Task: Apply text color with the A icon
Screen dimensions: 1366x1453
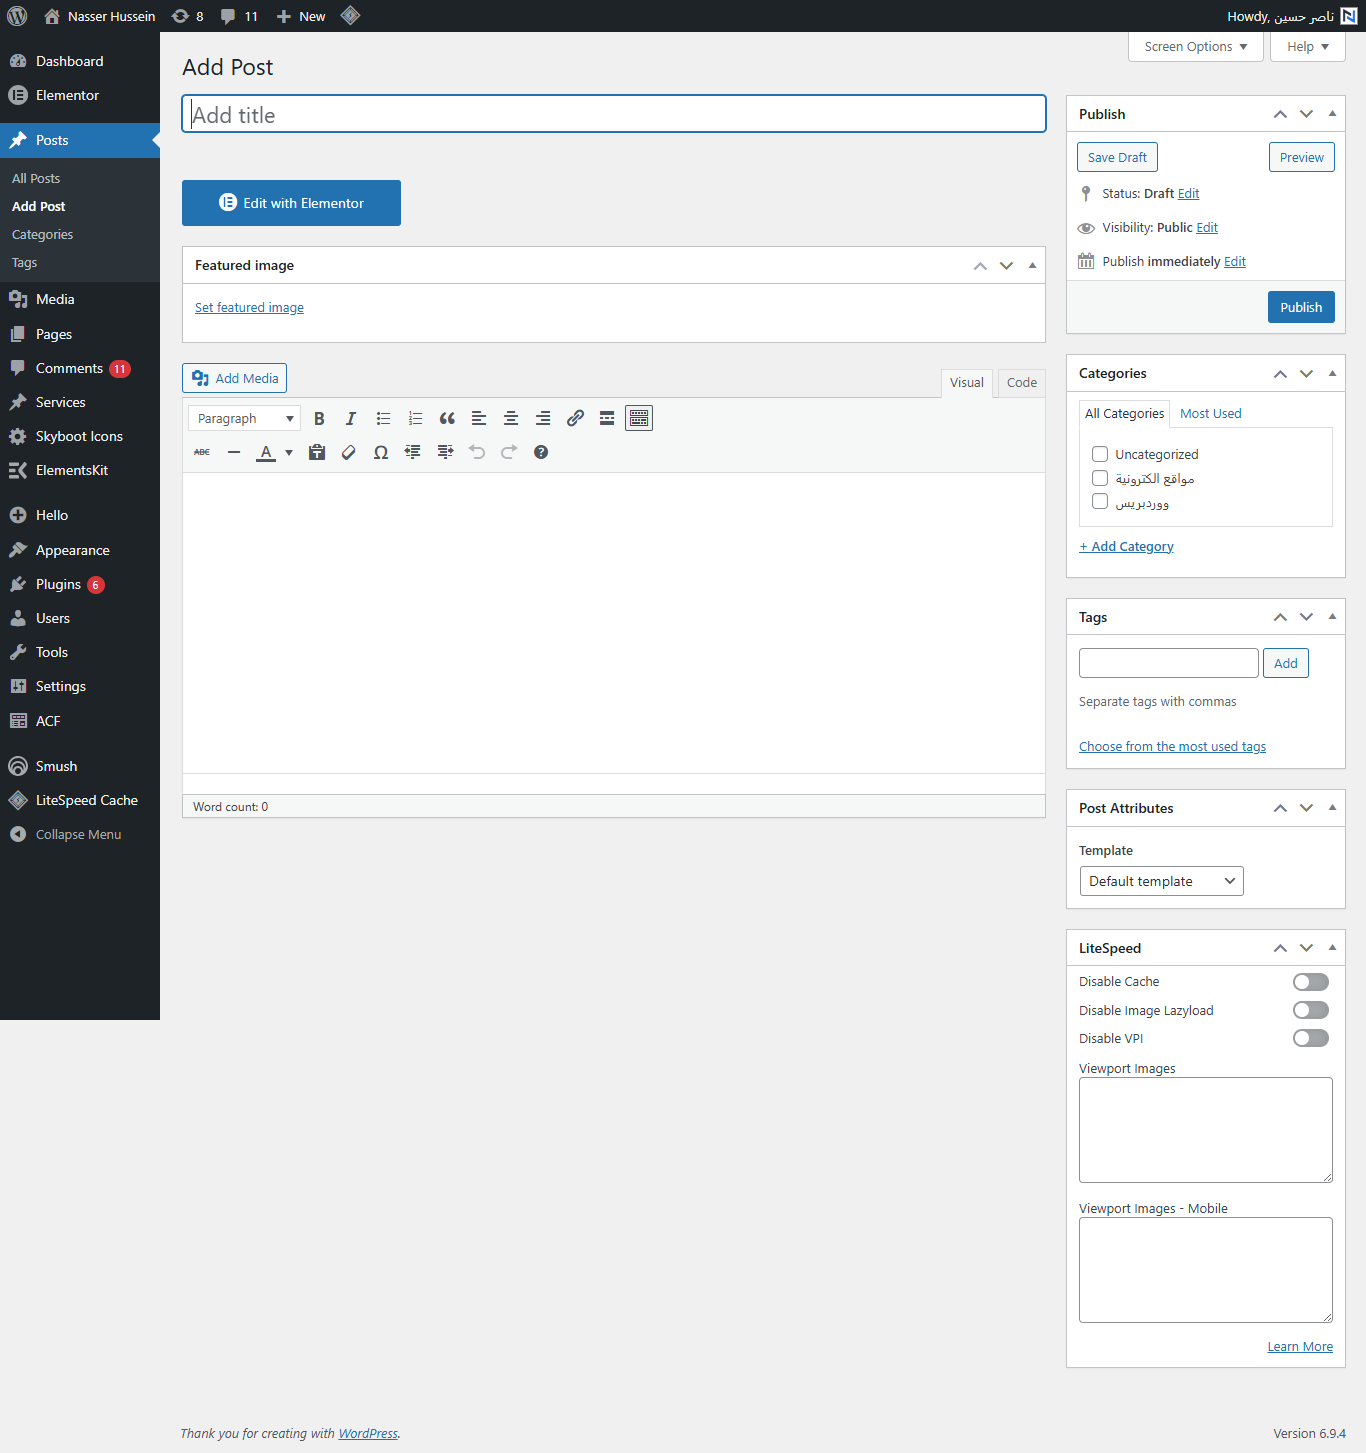Action: pos(266,452)
